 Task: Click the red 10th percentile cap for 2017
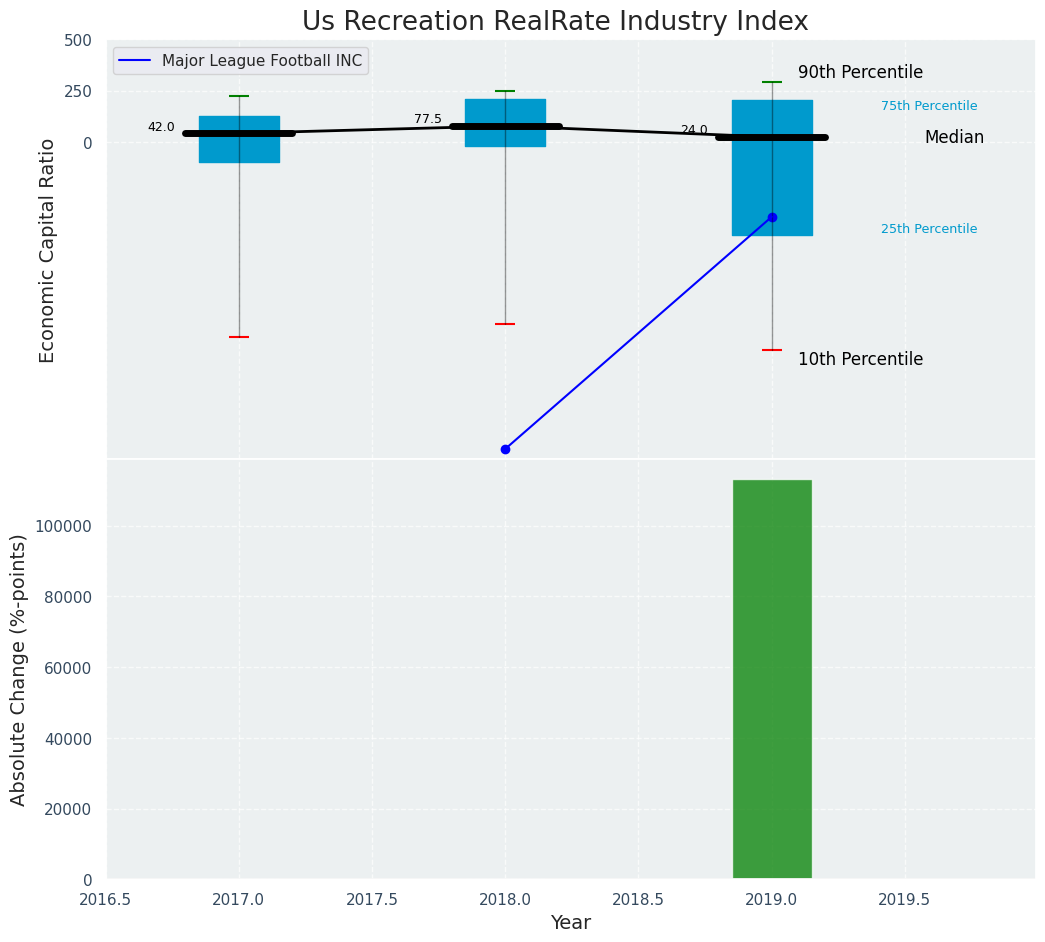coord(239,337)
